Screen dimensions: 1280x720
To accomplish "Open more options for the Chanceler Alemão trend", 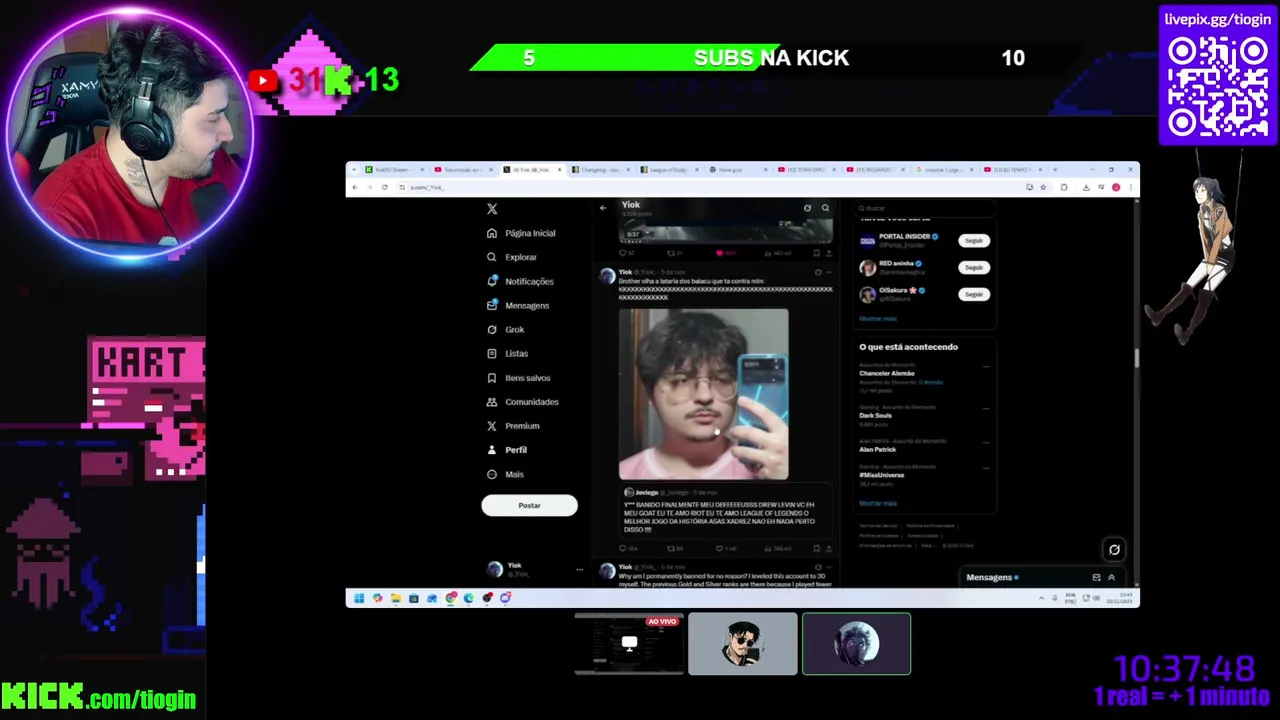I will coord(986,366).
